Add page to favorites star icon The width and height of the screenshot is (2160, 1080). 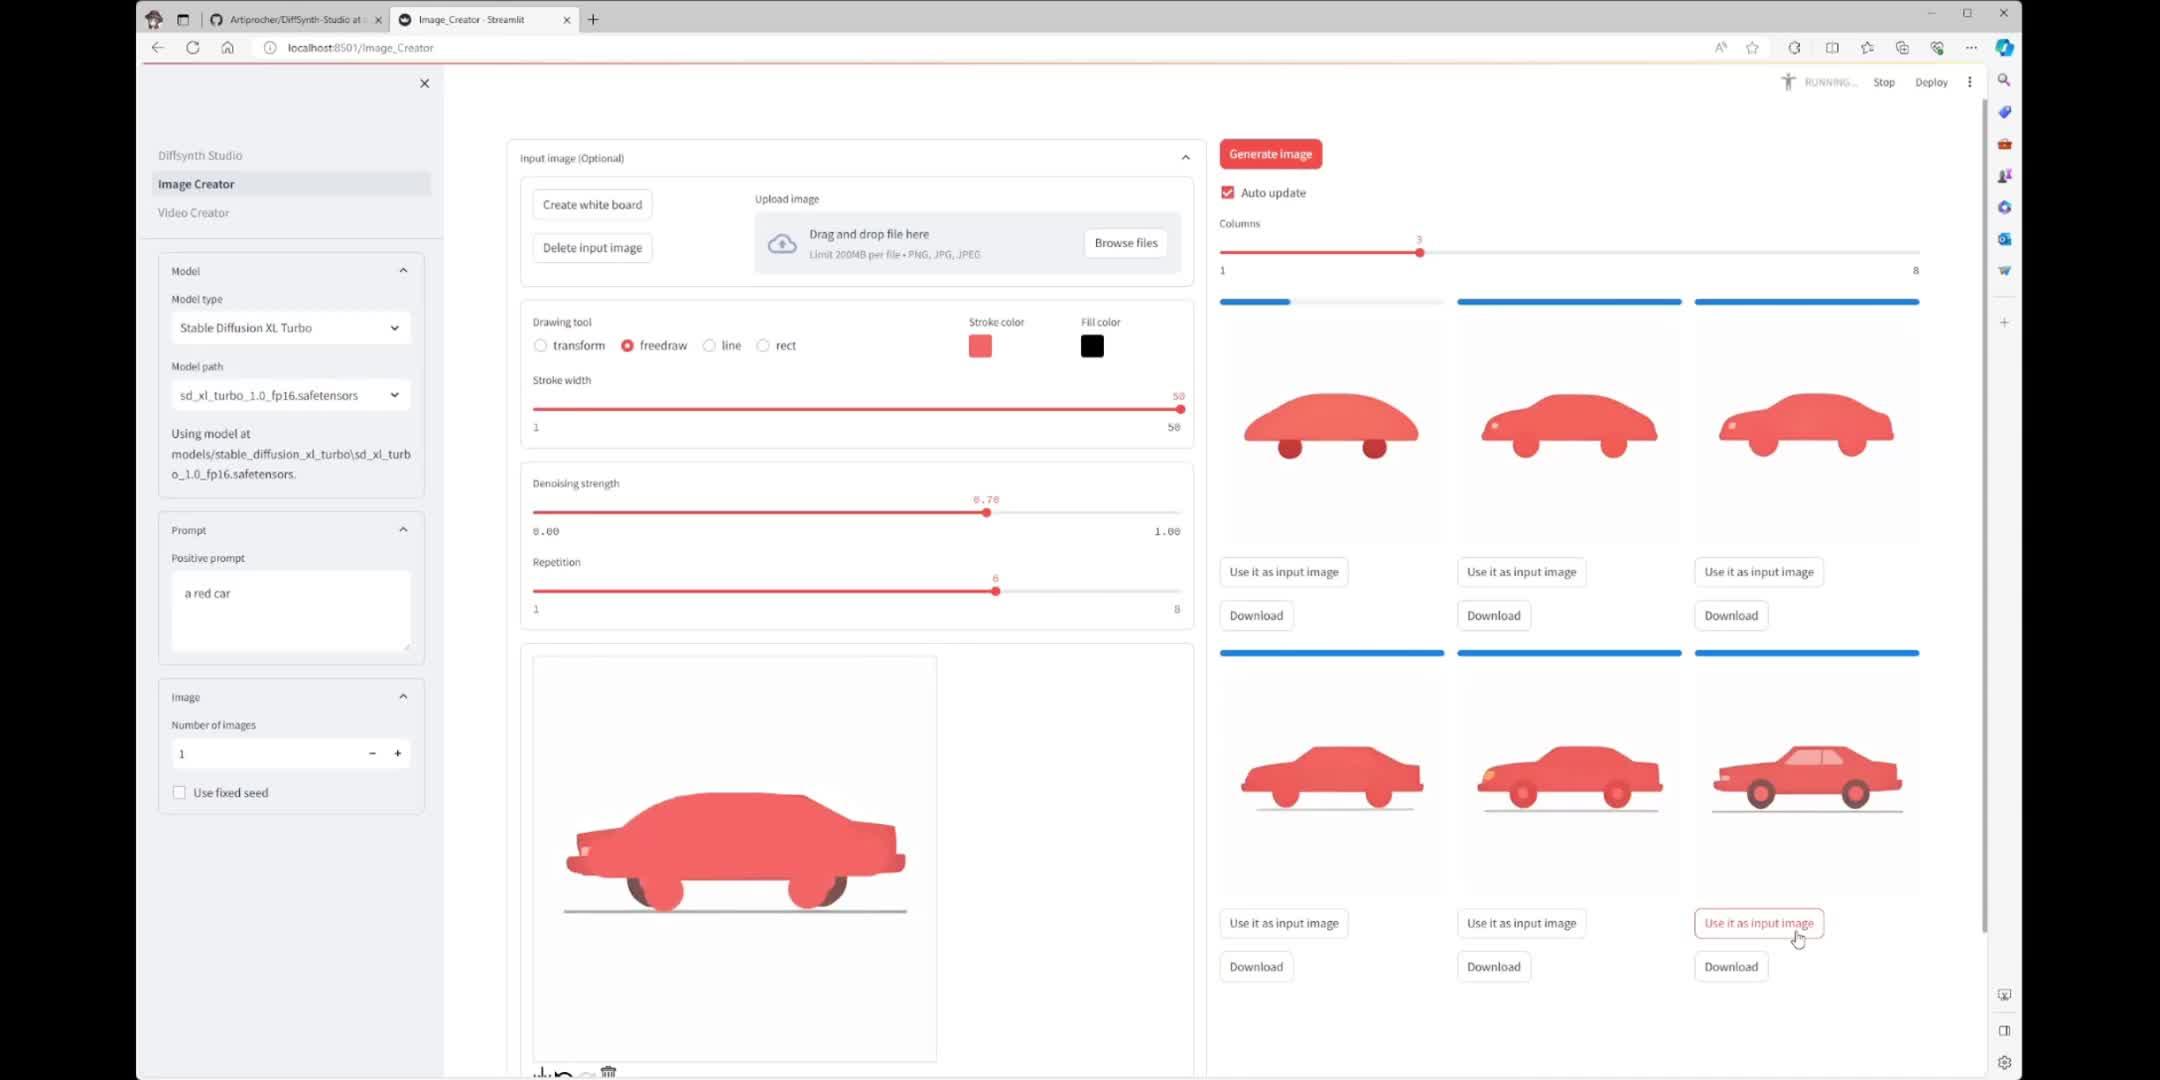[x=1752, y=47]
